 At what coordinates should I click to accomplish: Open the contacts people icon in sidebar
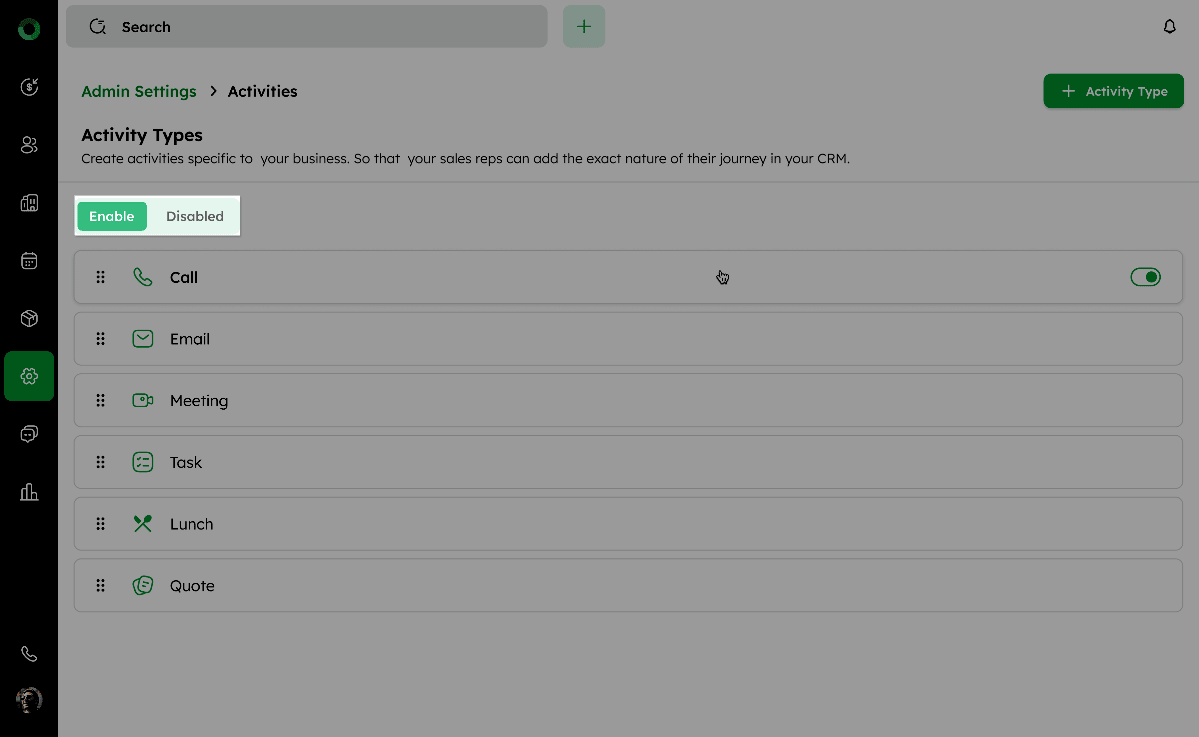click(29, 145)
